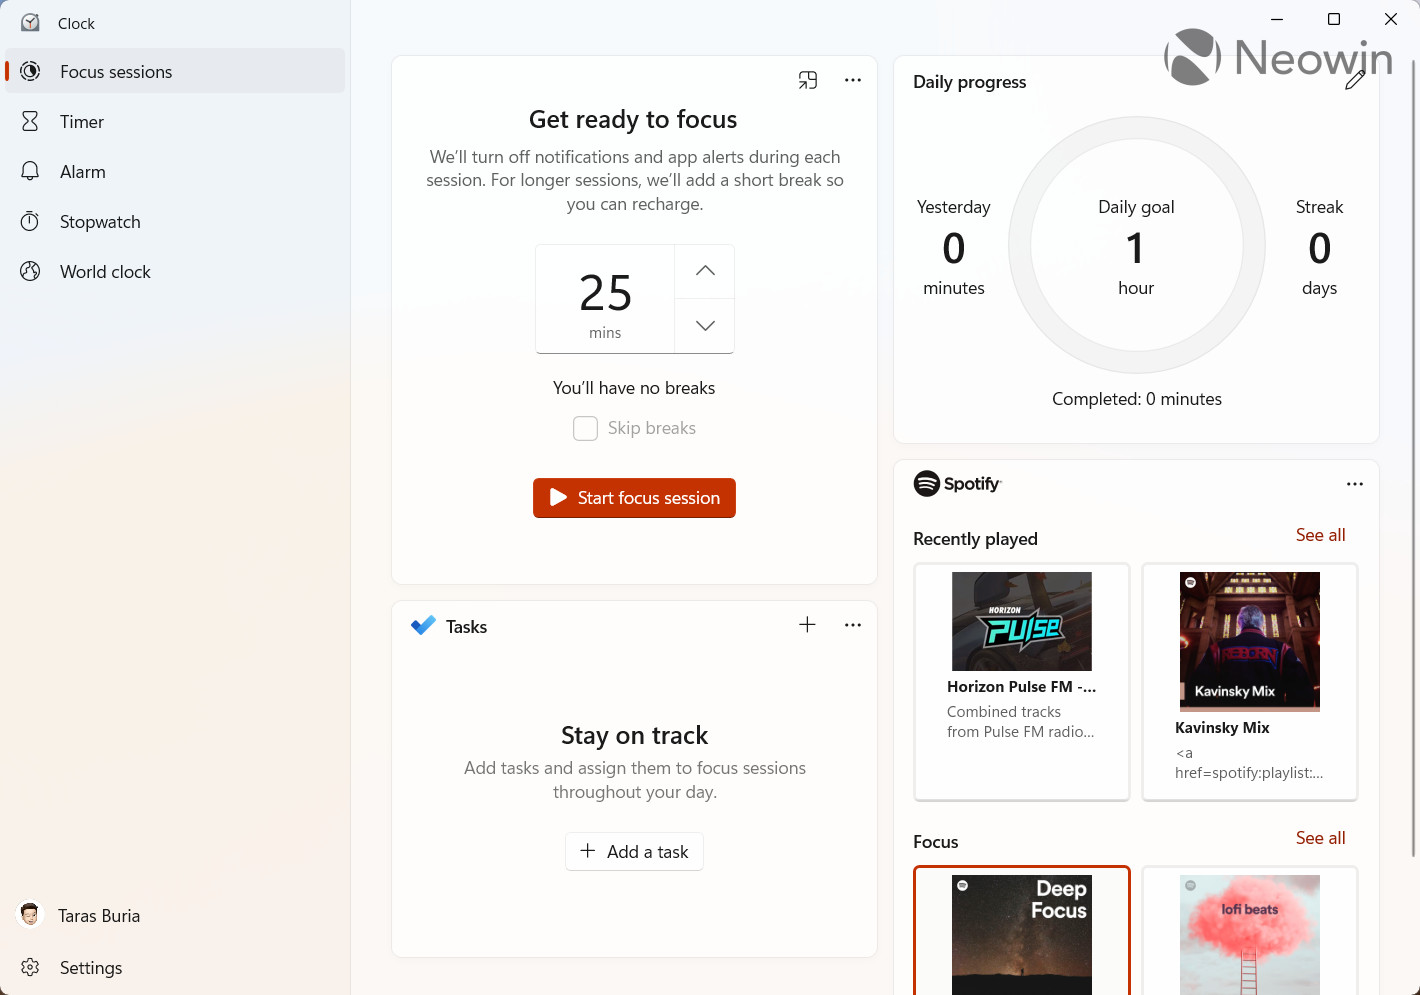This screenshot has height=995, width=1420.
Task: Click the Add a task button
Action: tap(635, 852)
